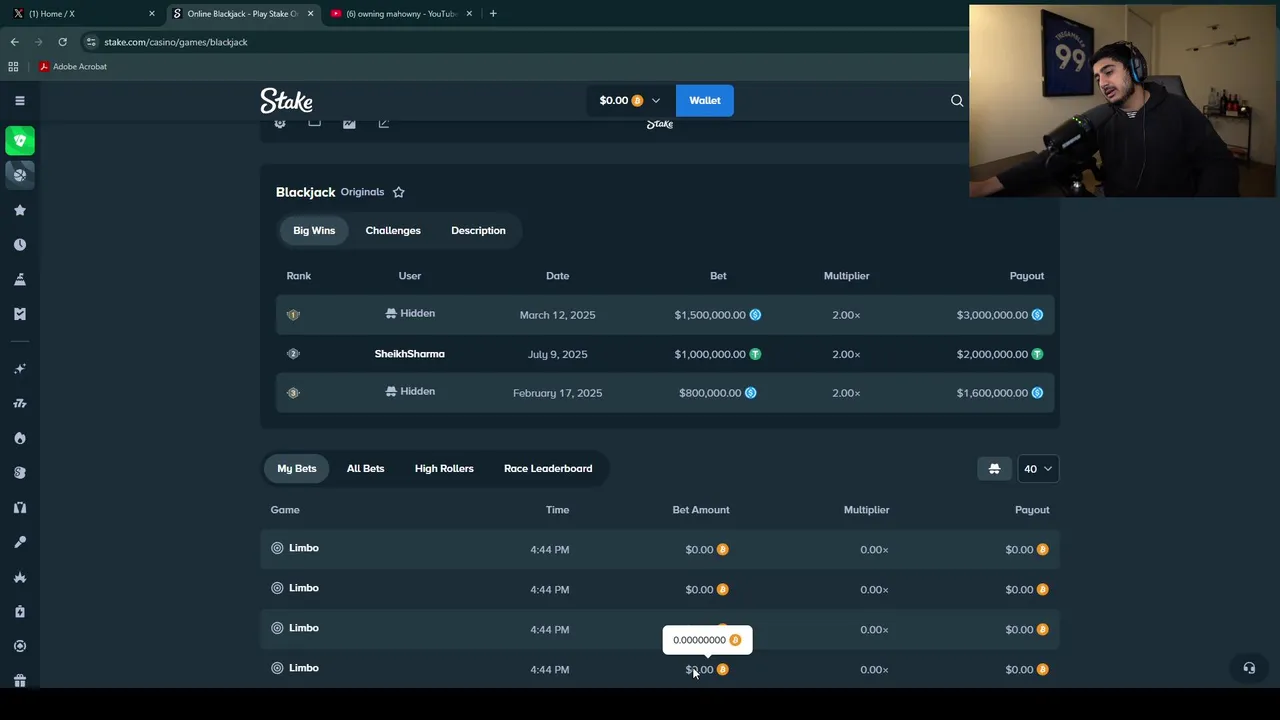
Task: Click the webcam overlay thumbnail
Action: tap(1124, 101)
